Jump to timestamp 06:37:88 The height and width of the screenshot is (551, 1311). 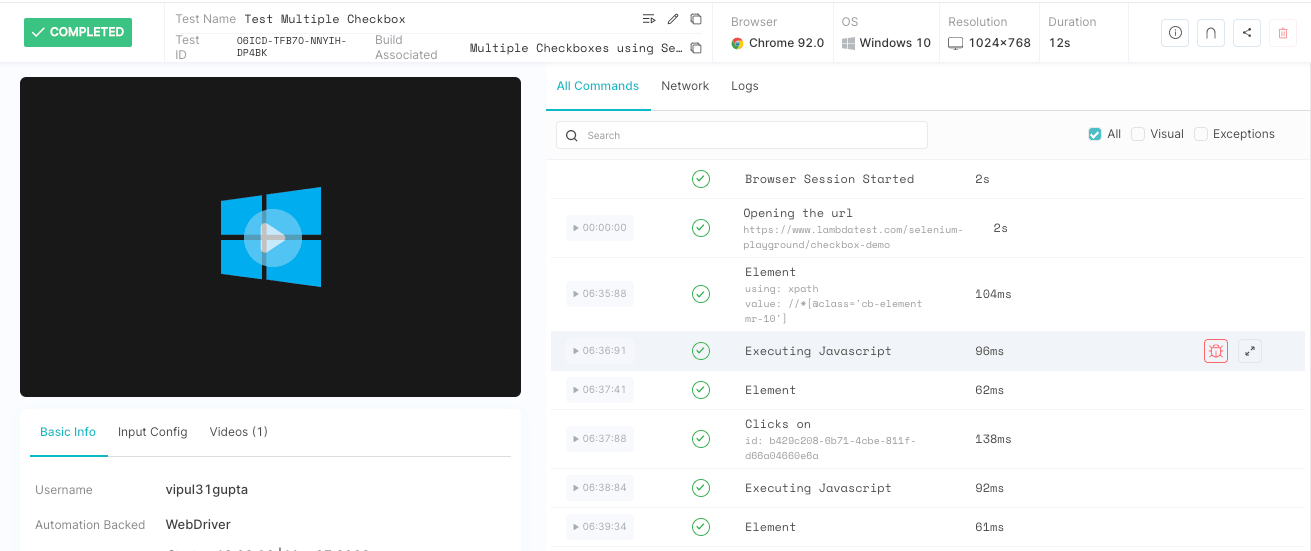tap(600, 439)
